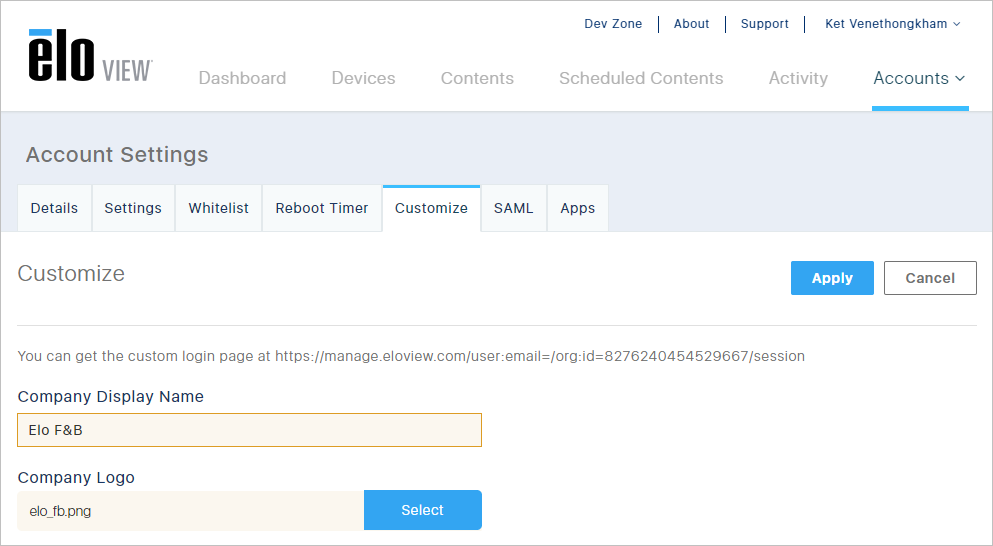Click the Apply button

coord(832,278)
